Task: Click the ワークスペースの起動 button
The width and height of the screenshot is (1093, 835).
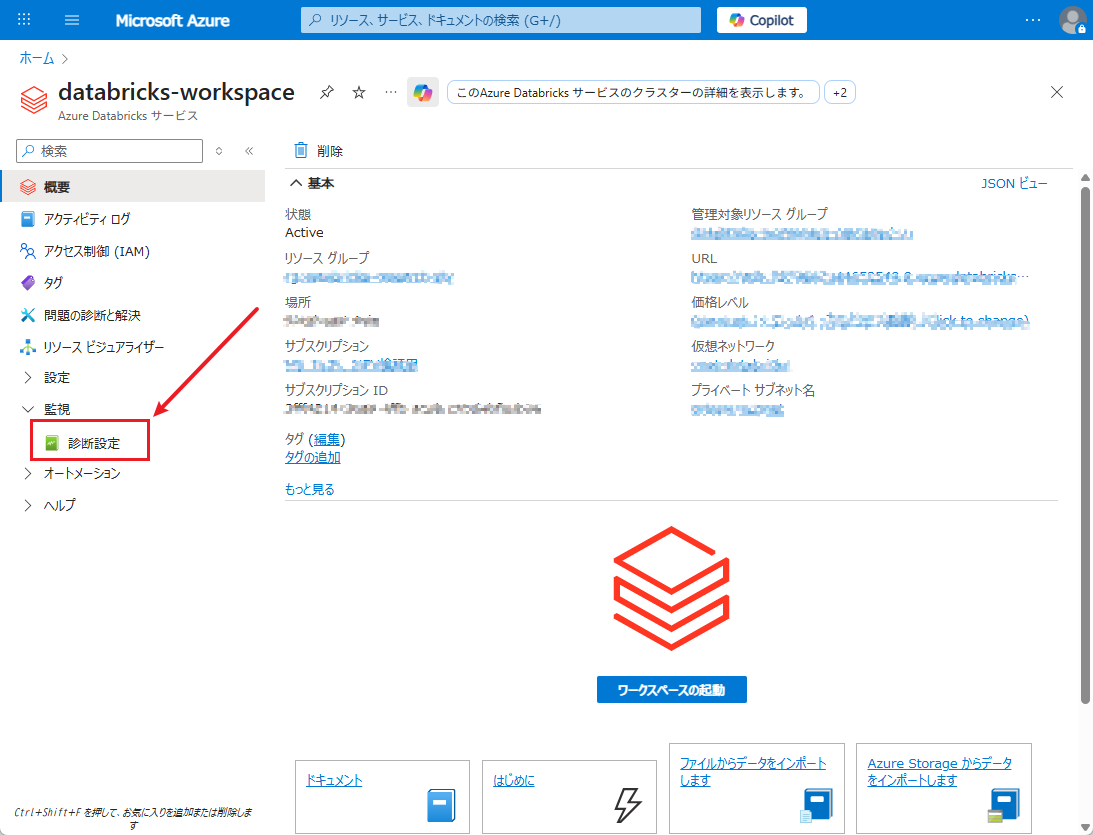Action: tap(671, 690)
